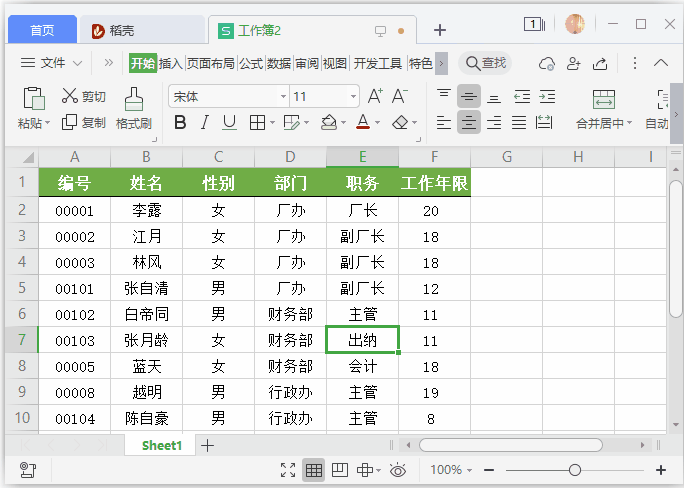Apply red font color icon
The height and width of the screenshot is (488, 684).
tap(363, 123)
